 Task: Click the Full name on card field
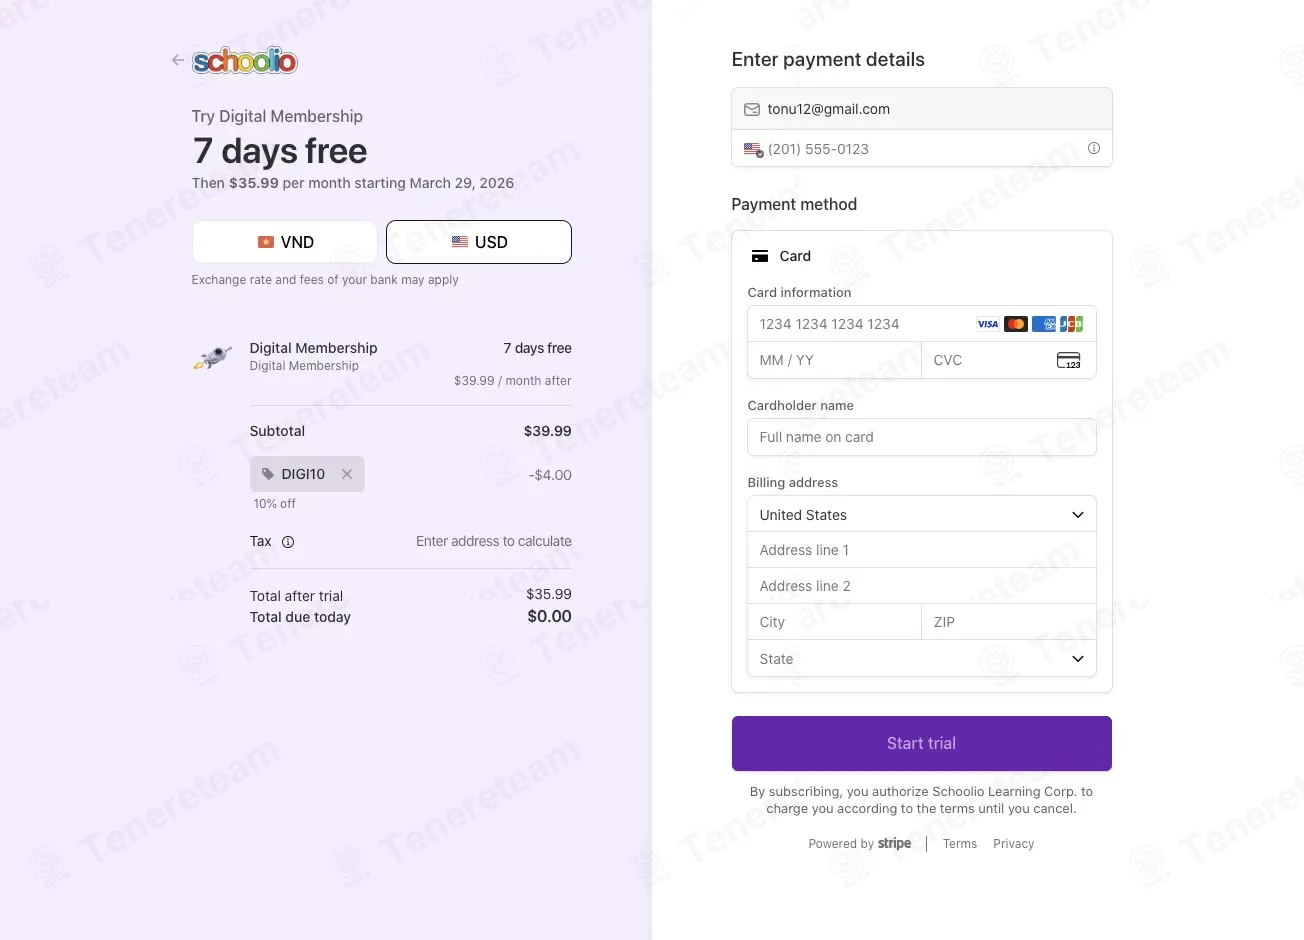click(922, 437)
